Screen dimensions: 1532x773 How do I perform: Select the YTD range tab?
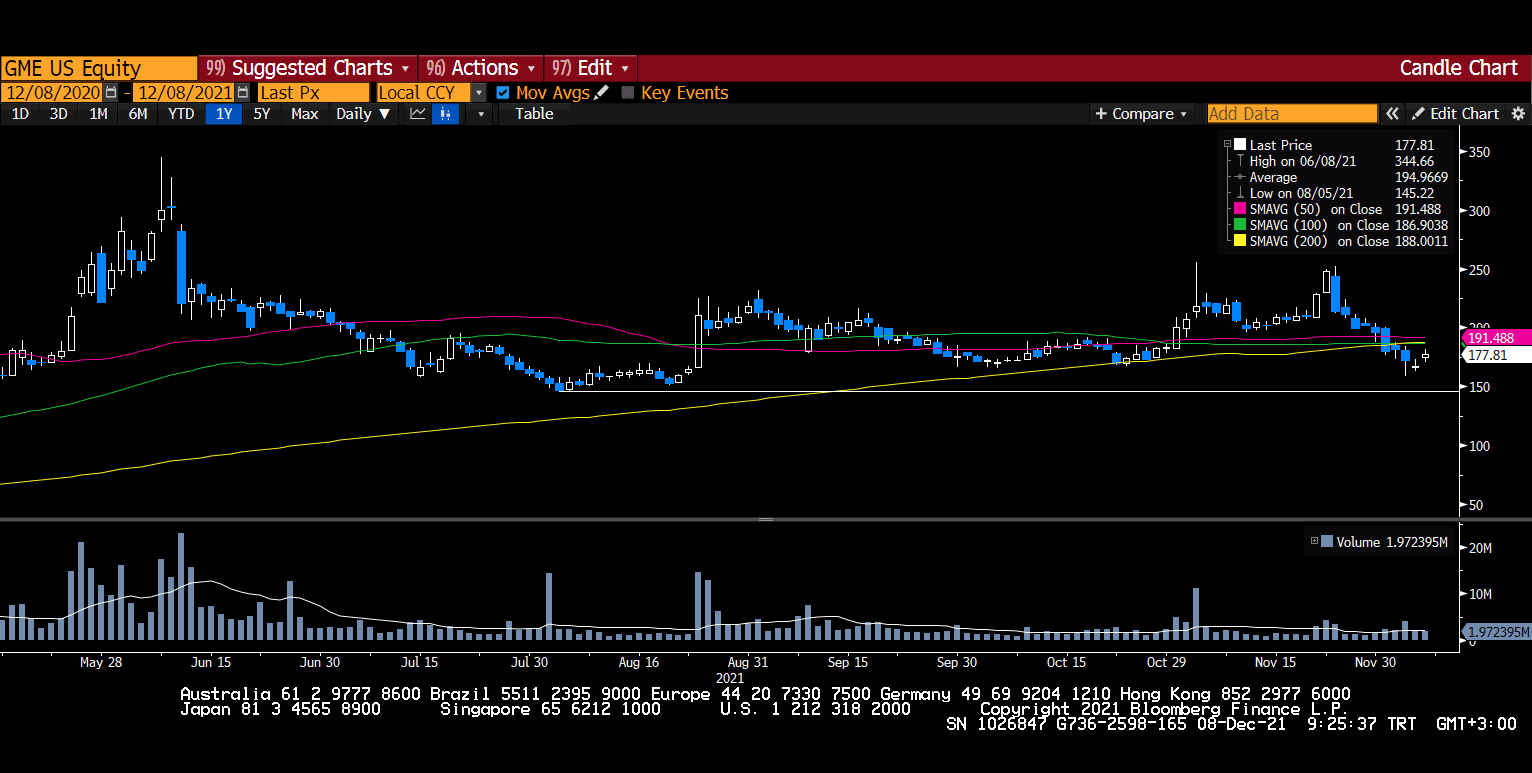coord(181,114)
